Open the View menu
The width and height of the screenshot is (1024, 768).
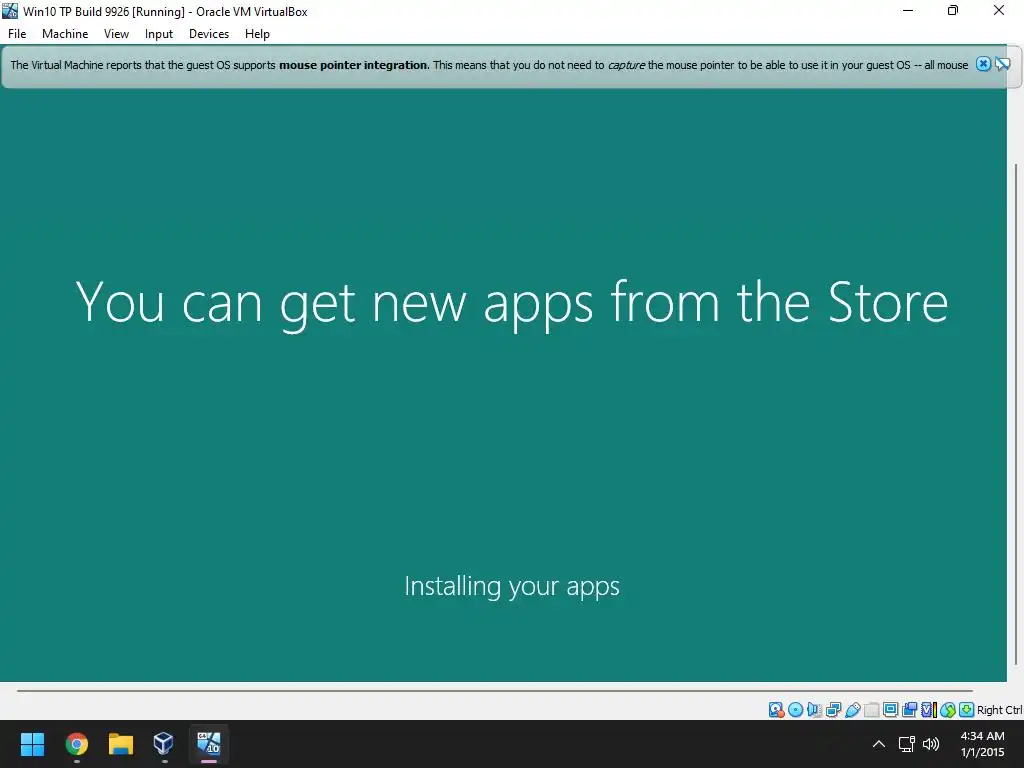pyautogui.click(x=116, y=34)
